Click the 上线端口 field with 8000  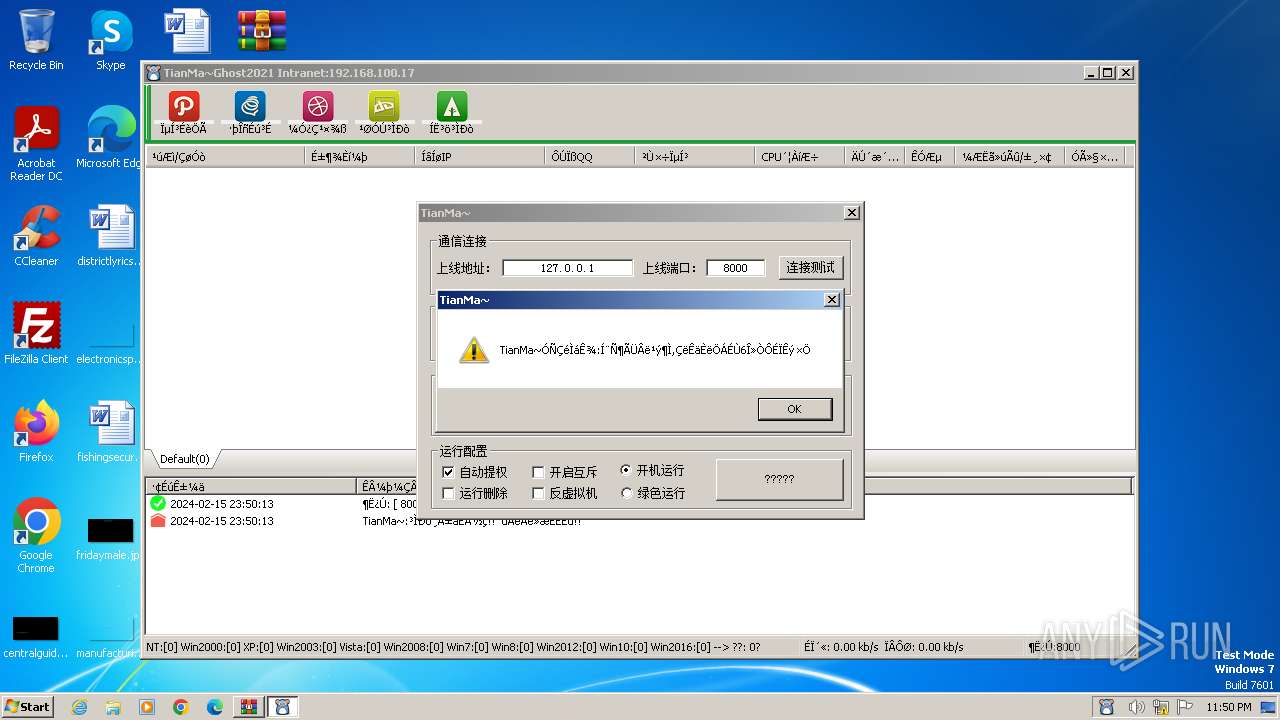(x=735, y=268)
